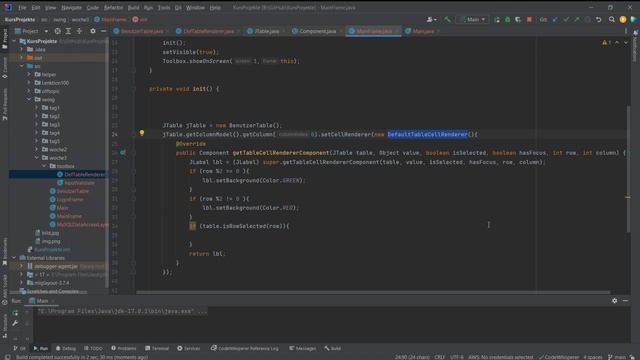This screenshot has height=360, width=640.
Task: Open the Services tool window button
Action: pyautogui.click(x=189, y=349)
